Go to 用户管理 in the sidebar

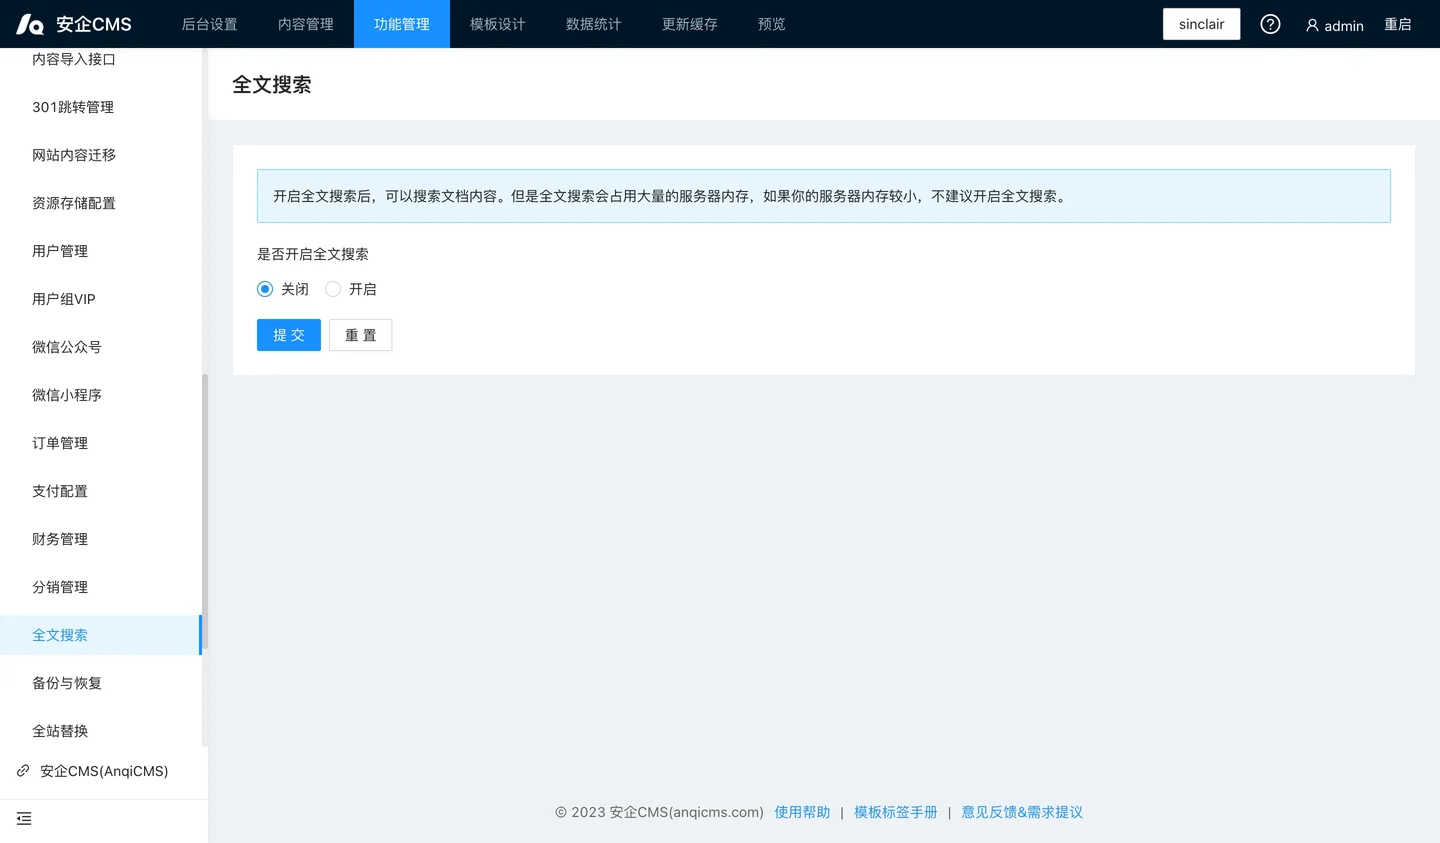point(100,251)
